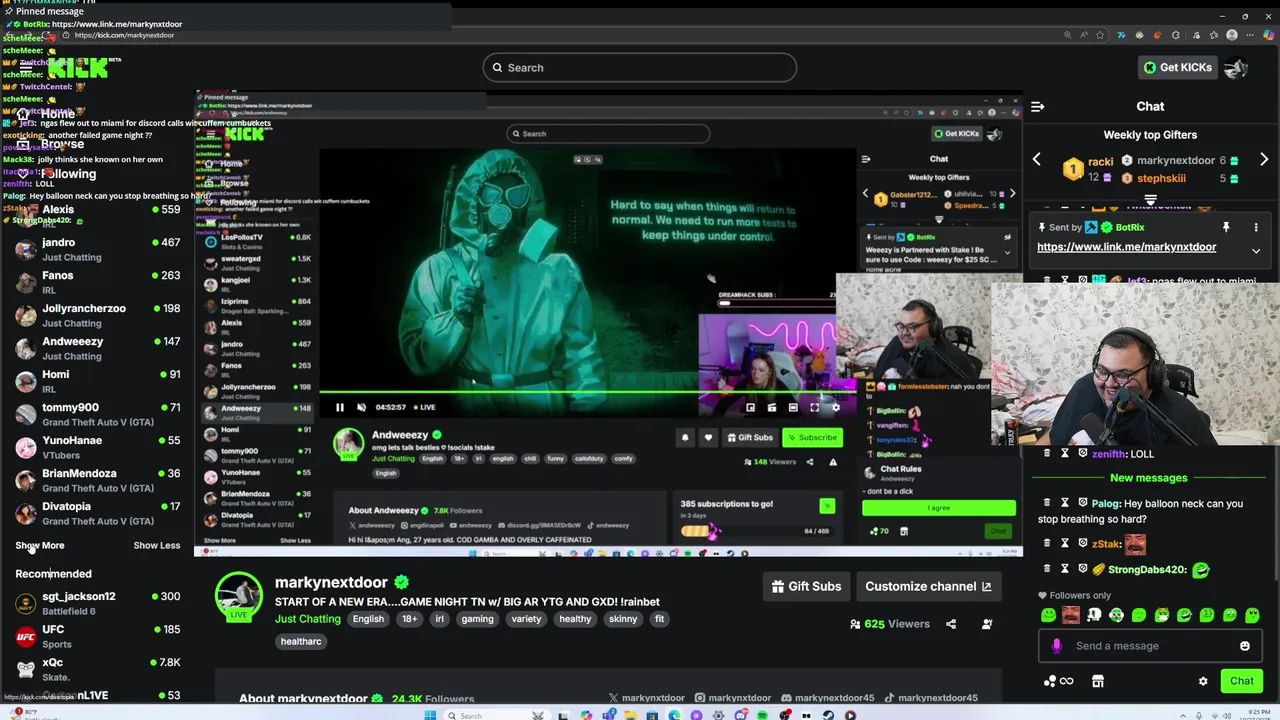
Task: Open Browse in the sidebar
Action: [52, 144]
